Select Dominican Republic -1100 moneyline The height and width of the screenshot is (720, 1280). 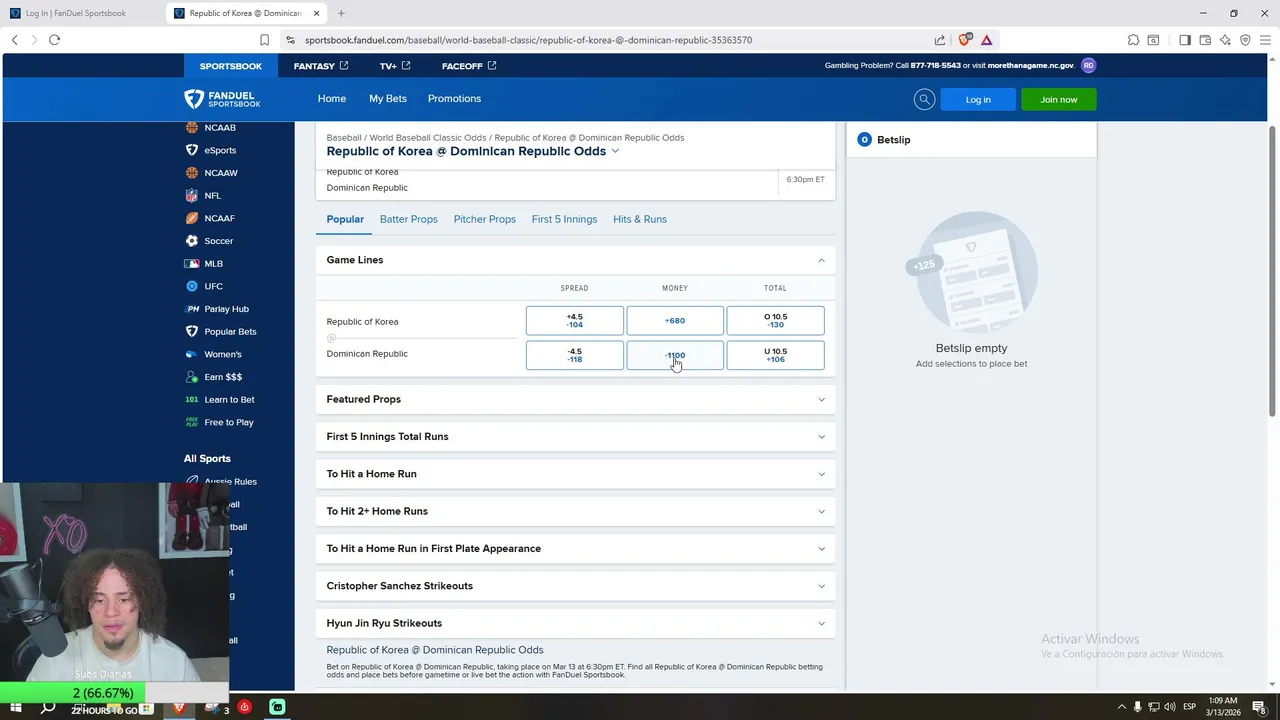coord(675,355)
